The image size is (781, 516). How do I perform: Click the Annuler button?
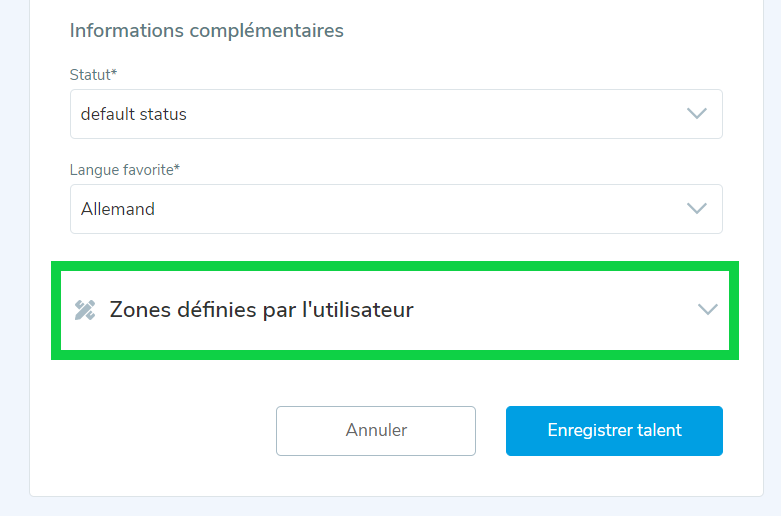[x=376, y=431]
